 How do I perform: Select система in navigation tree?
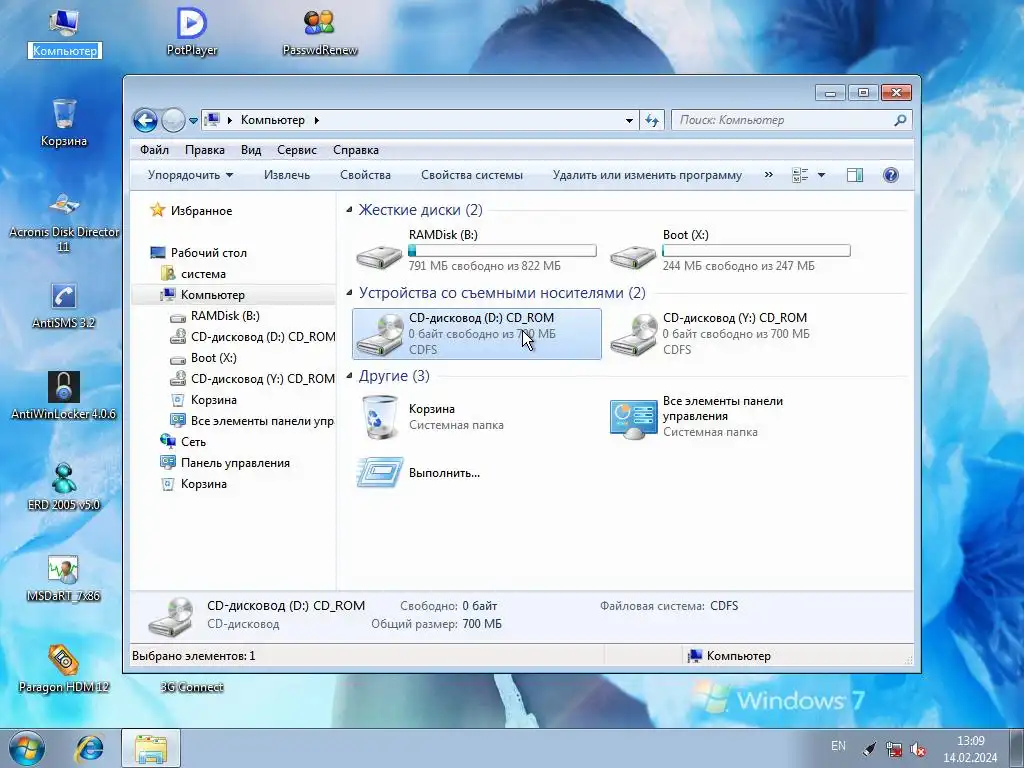203,274
